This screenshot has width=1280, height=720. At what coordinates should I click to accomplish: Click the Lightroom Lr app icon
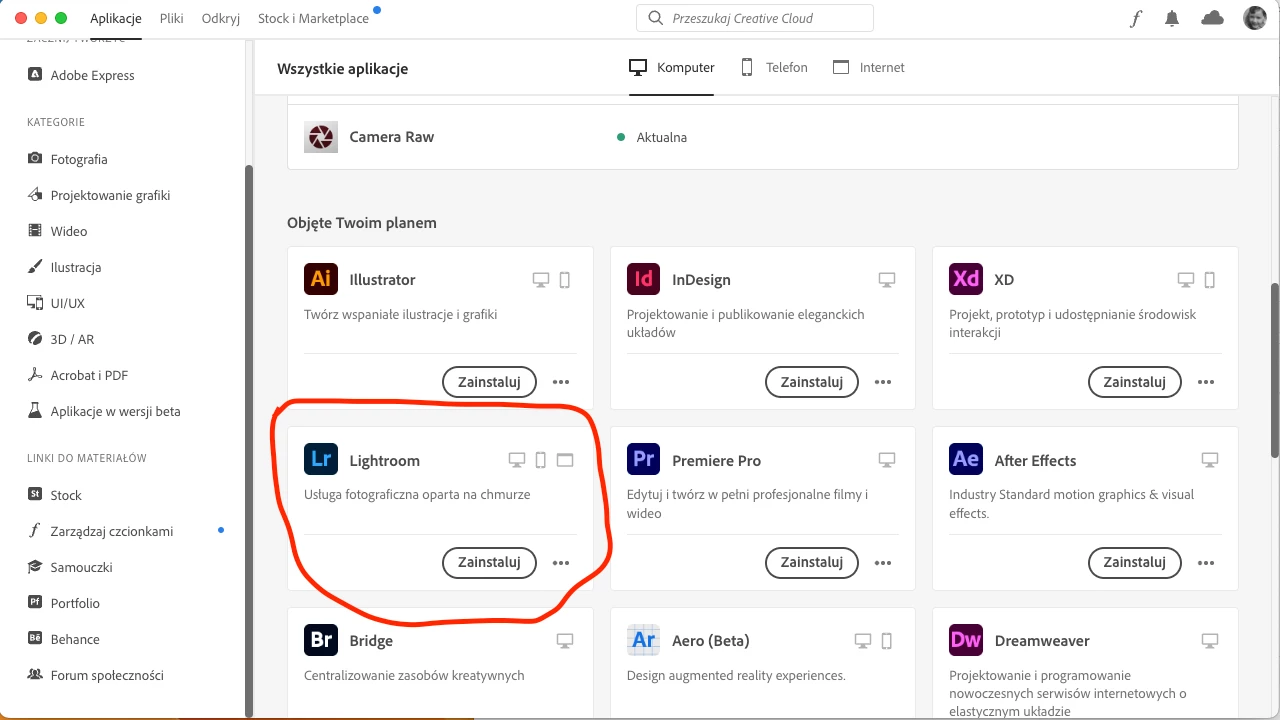pos(321,460)
